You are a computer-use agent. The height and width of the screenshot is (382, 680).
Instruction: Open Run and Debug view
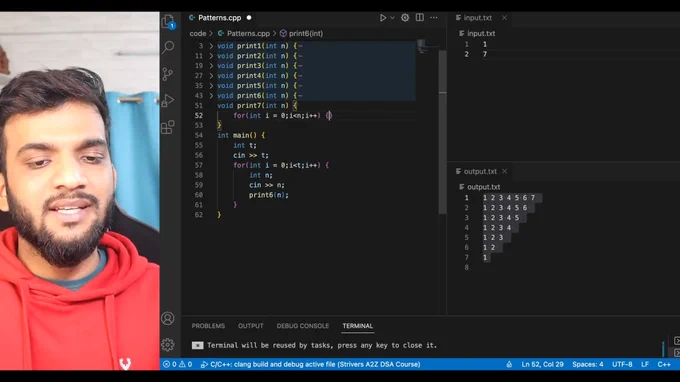[x=168, y=101]
